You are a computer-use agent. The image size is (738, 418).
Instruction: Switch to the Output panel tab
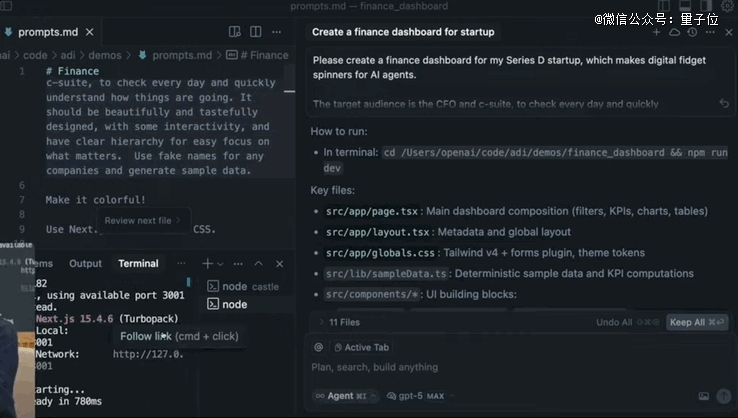(85, 264)
